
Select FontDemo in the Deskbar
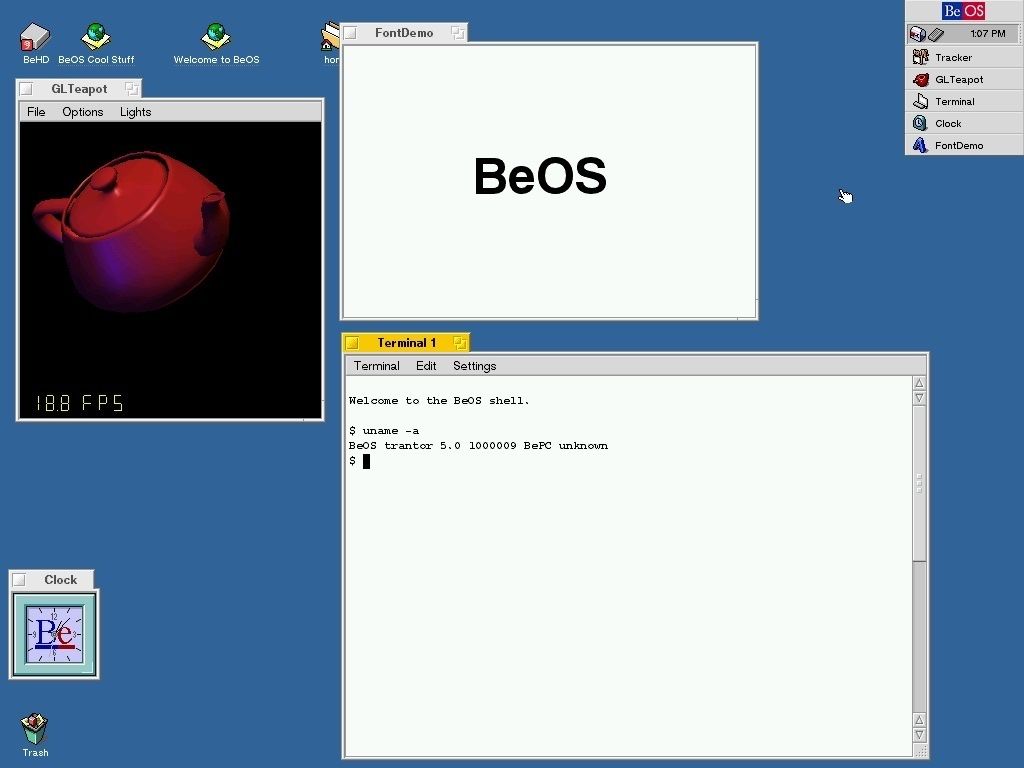[958, 146]
